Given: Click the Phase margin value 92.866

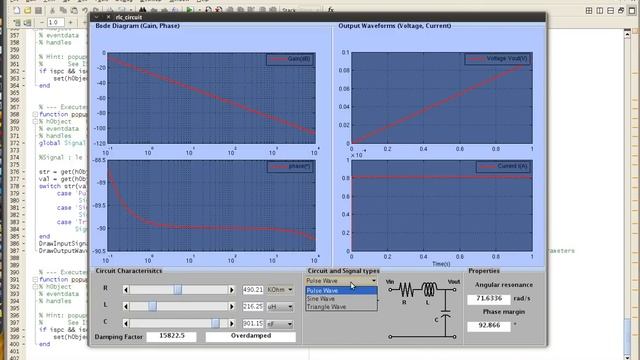Looking at the screenshot, I should click(489, 326).
